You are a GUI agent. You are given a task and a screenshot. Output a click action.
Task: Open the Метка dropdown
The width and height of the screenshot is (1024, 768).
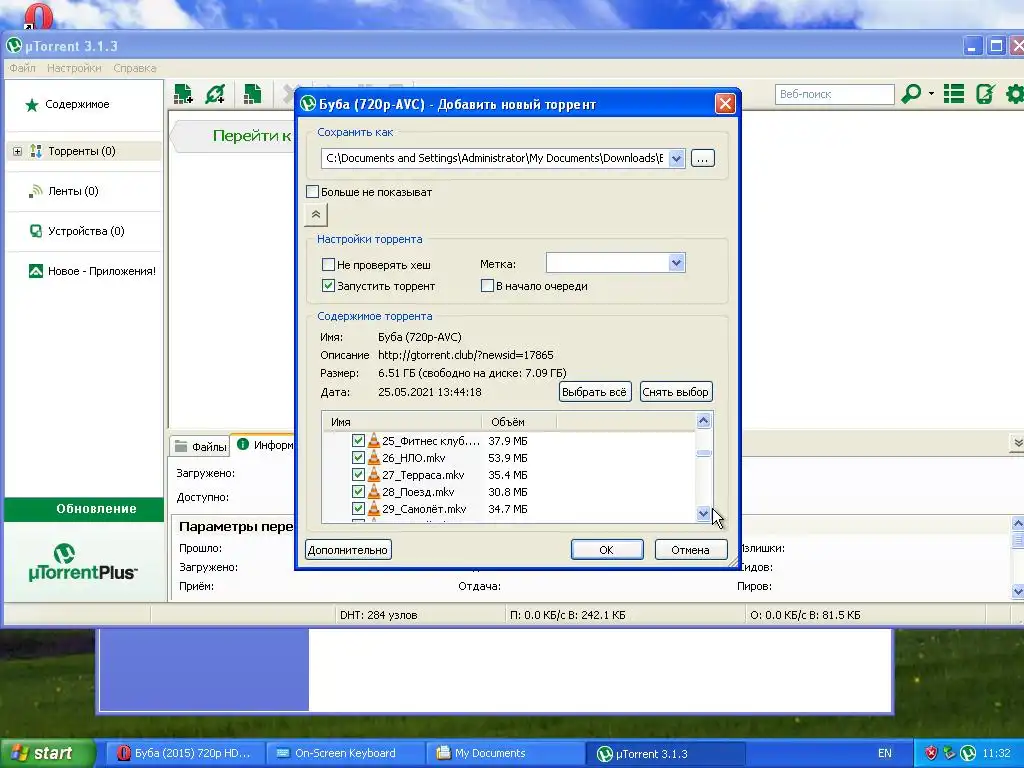point(677,263)
